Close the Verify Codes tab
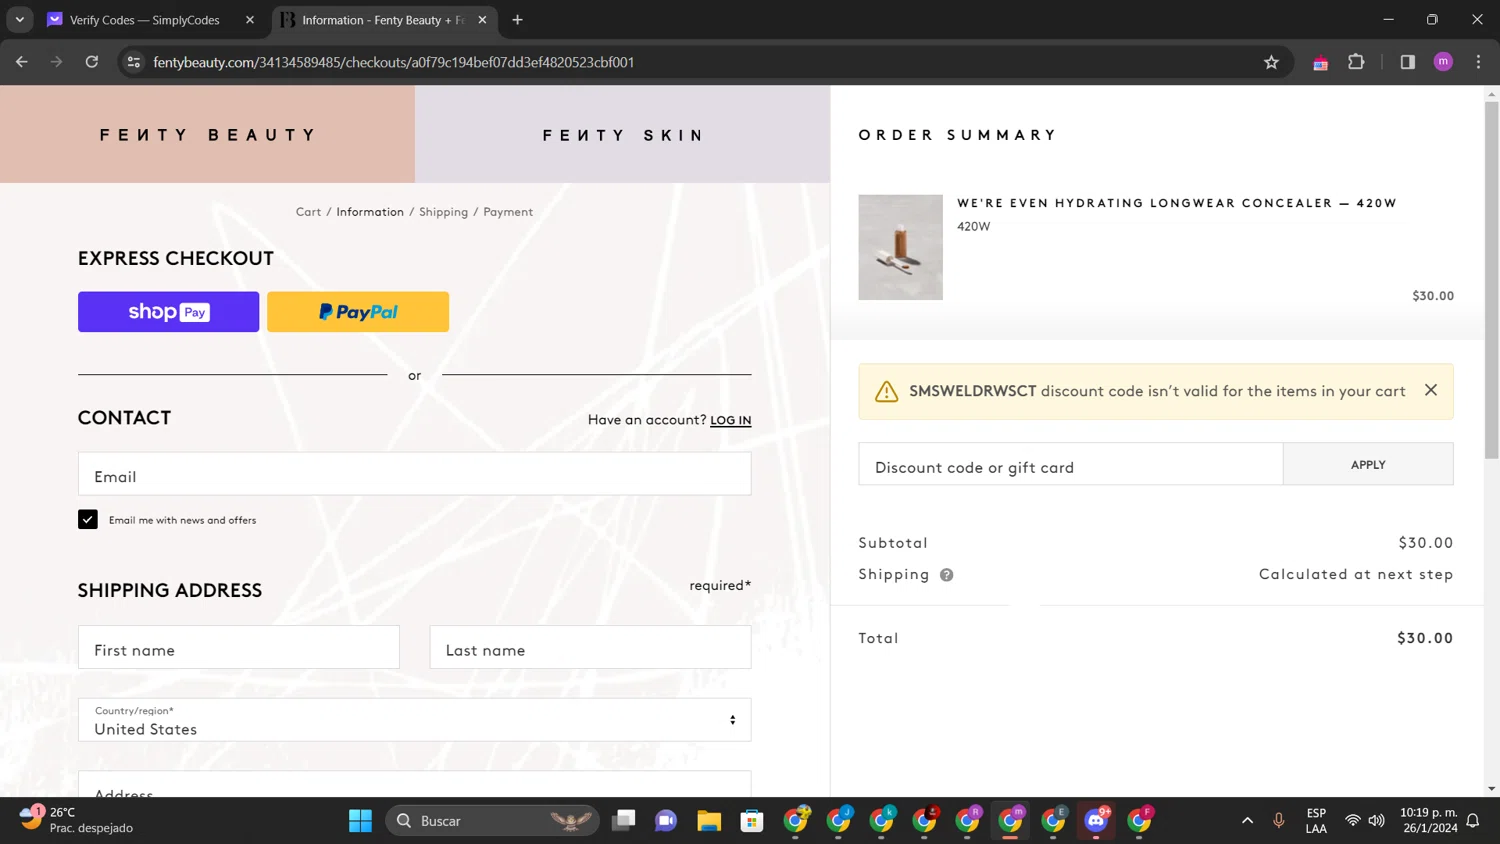 click(250, 20)
